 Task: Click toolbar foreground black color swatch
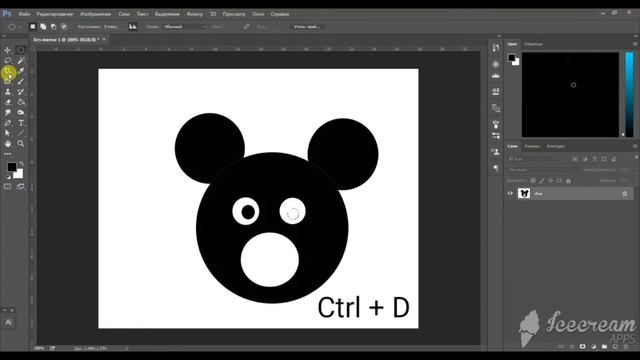click(11, 167)
